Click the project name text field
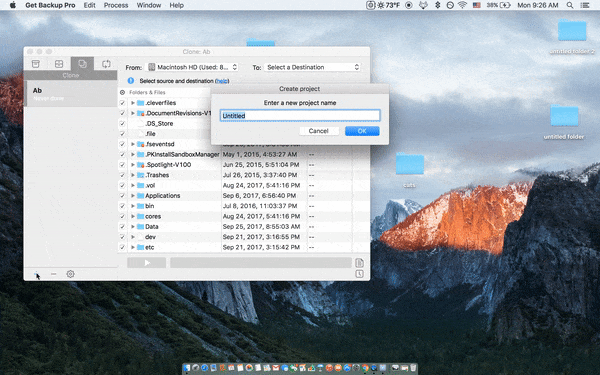Image resolution: width=600 pixels, height=375 pixels. click(x=300, y=116)
